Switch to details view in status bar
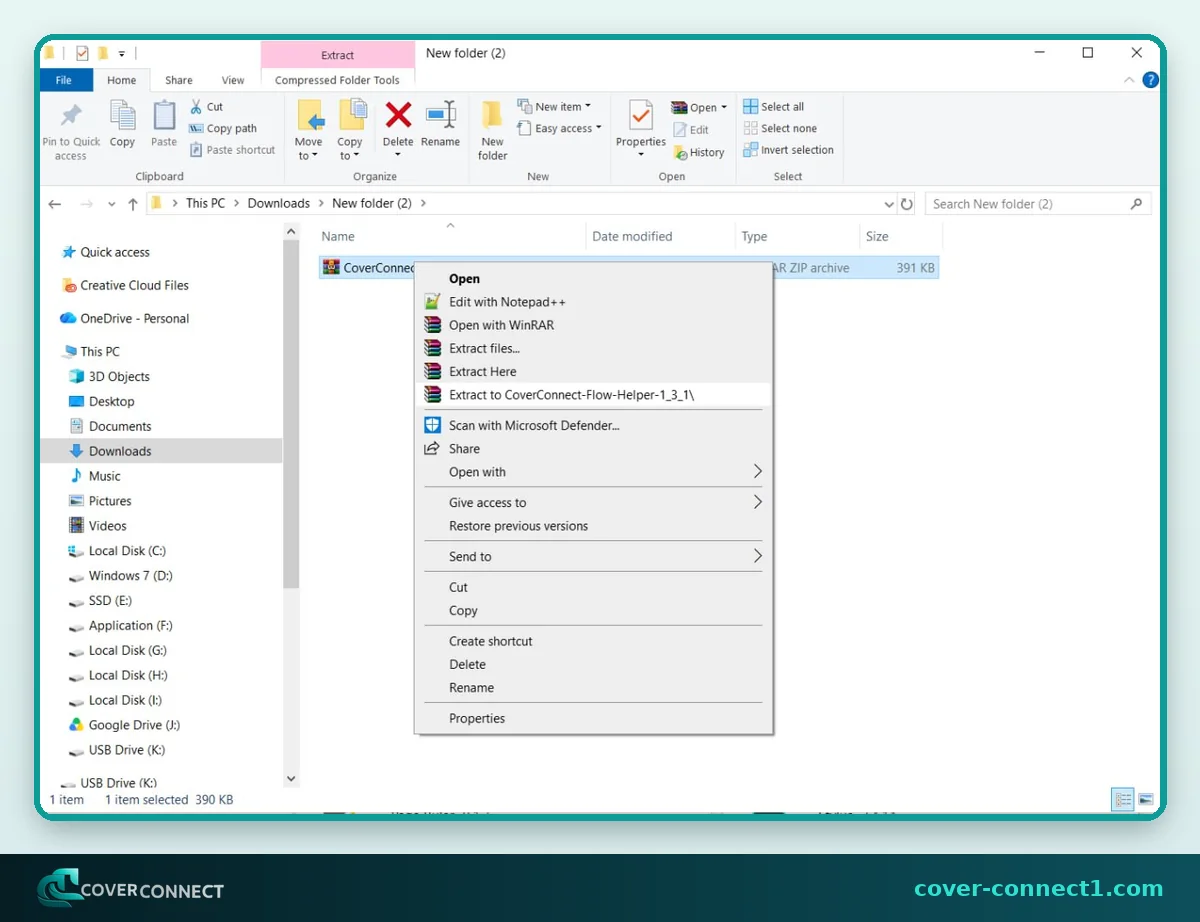Image resolution: width=1200 pixels, height=922 pixels. (1123, 800)
